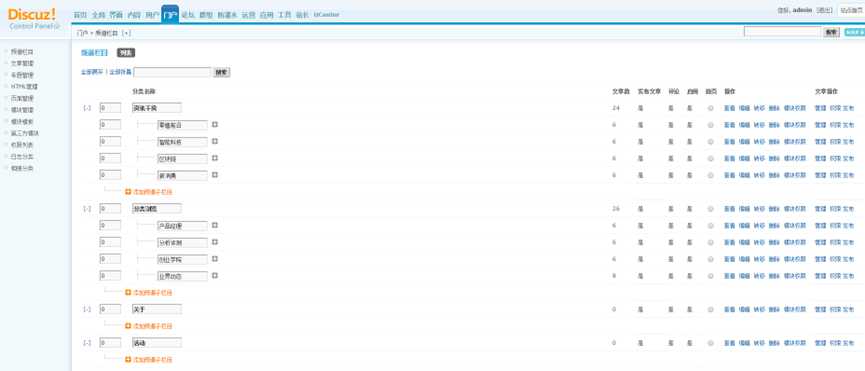This screenshot has height=371, width=865.
Task: Click 转移 in the 关于 row
Action: (x=759, y=309)
